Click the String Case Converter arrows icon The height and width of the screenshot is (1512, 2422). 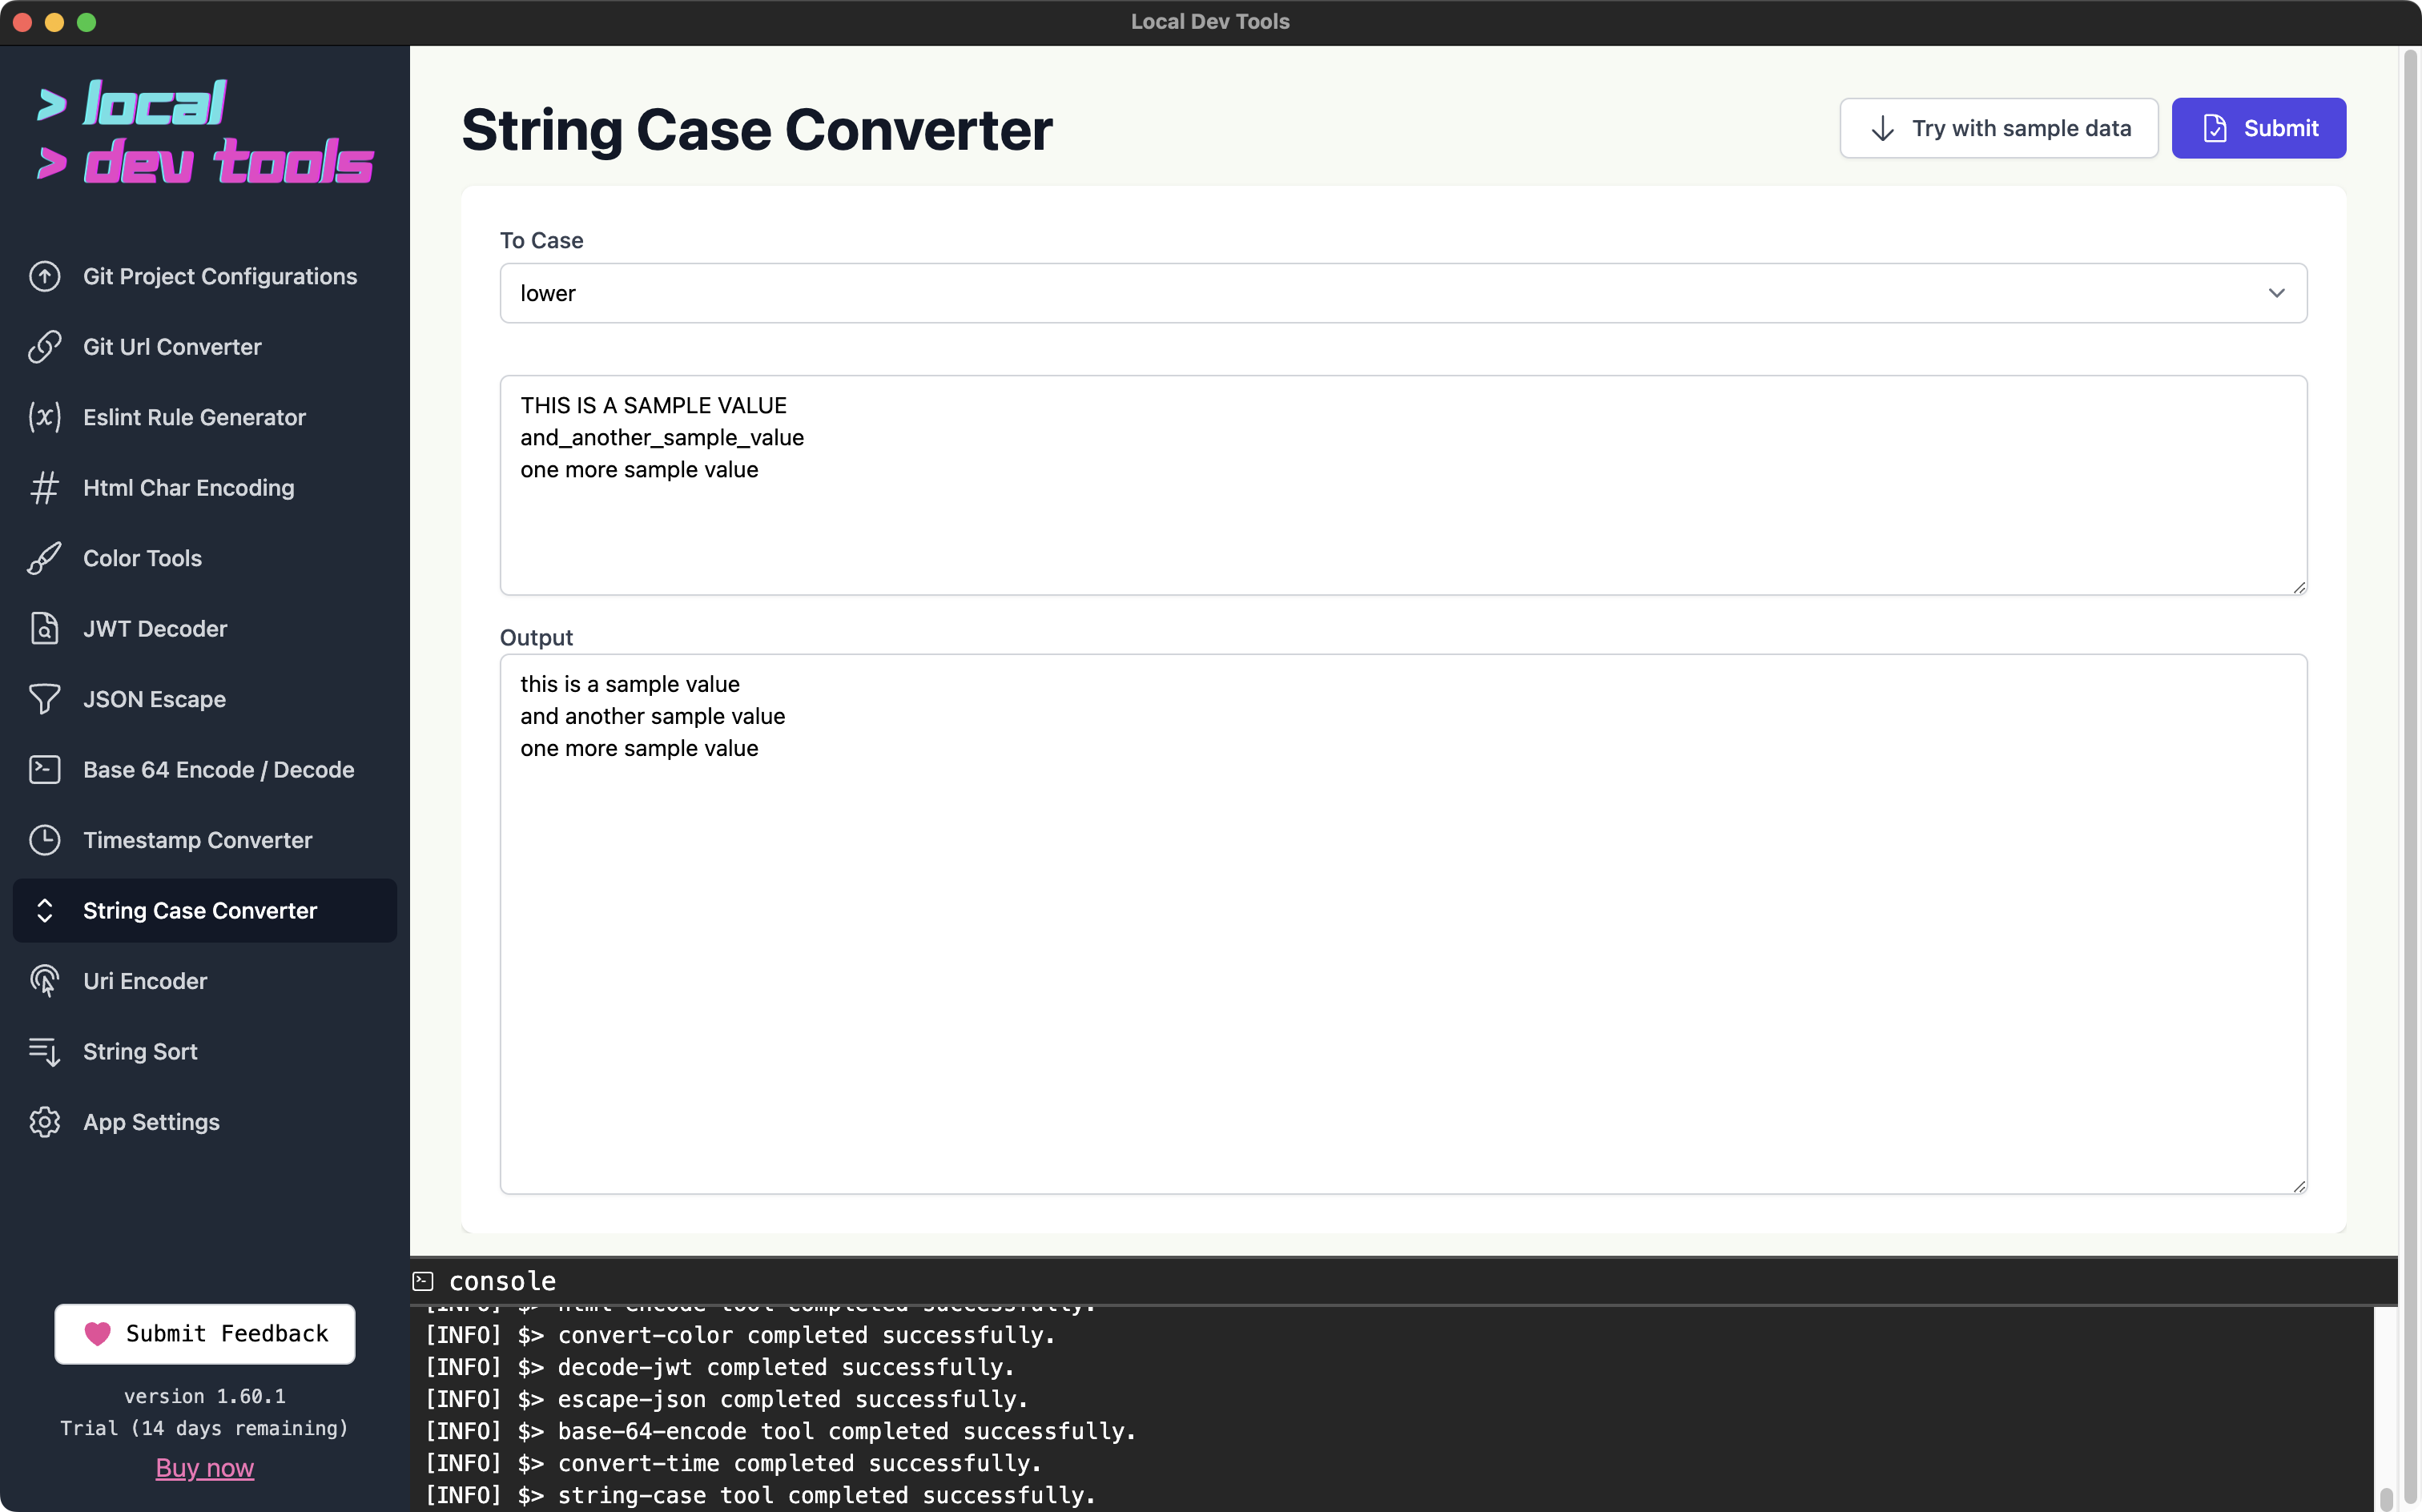(x=45, y=911)
